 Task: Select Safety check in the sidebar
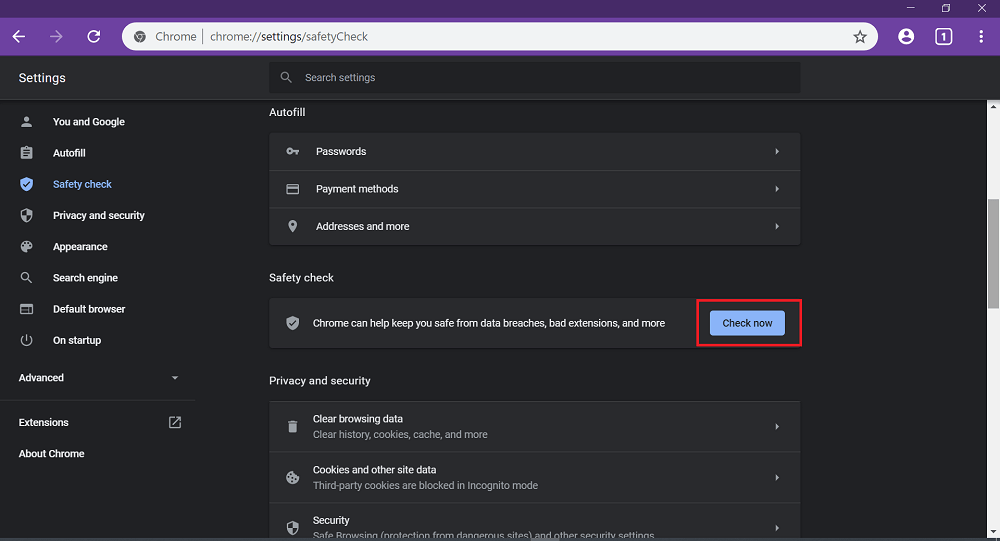click(82, 184)
